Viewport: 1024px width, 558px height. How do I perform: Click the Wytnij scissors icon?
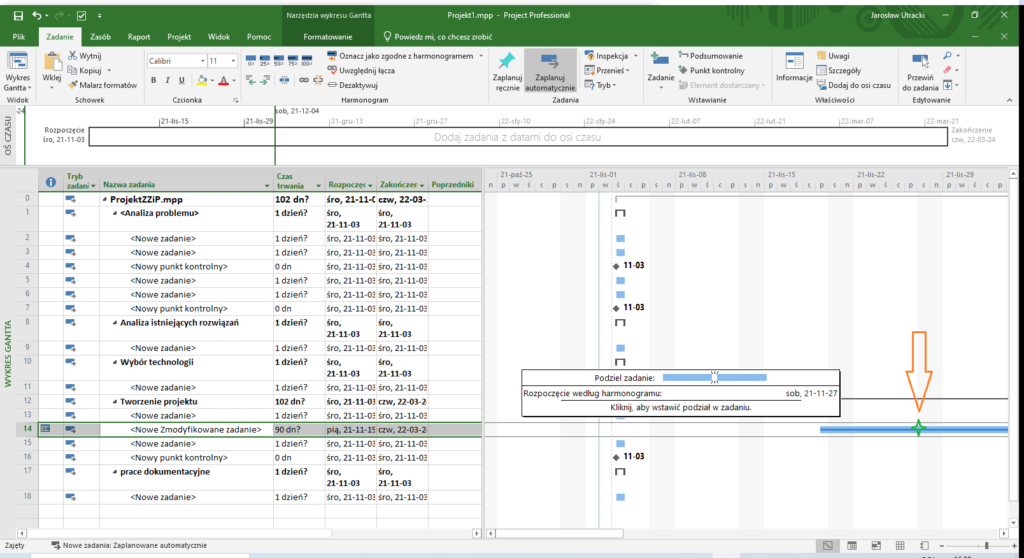click(72, 57)
